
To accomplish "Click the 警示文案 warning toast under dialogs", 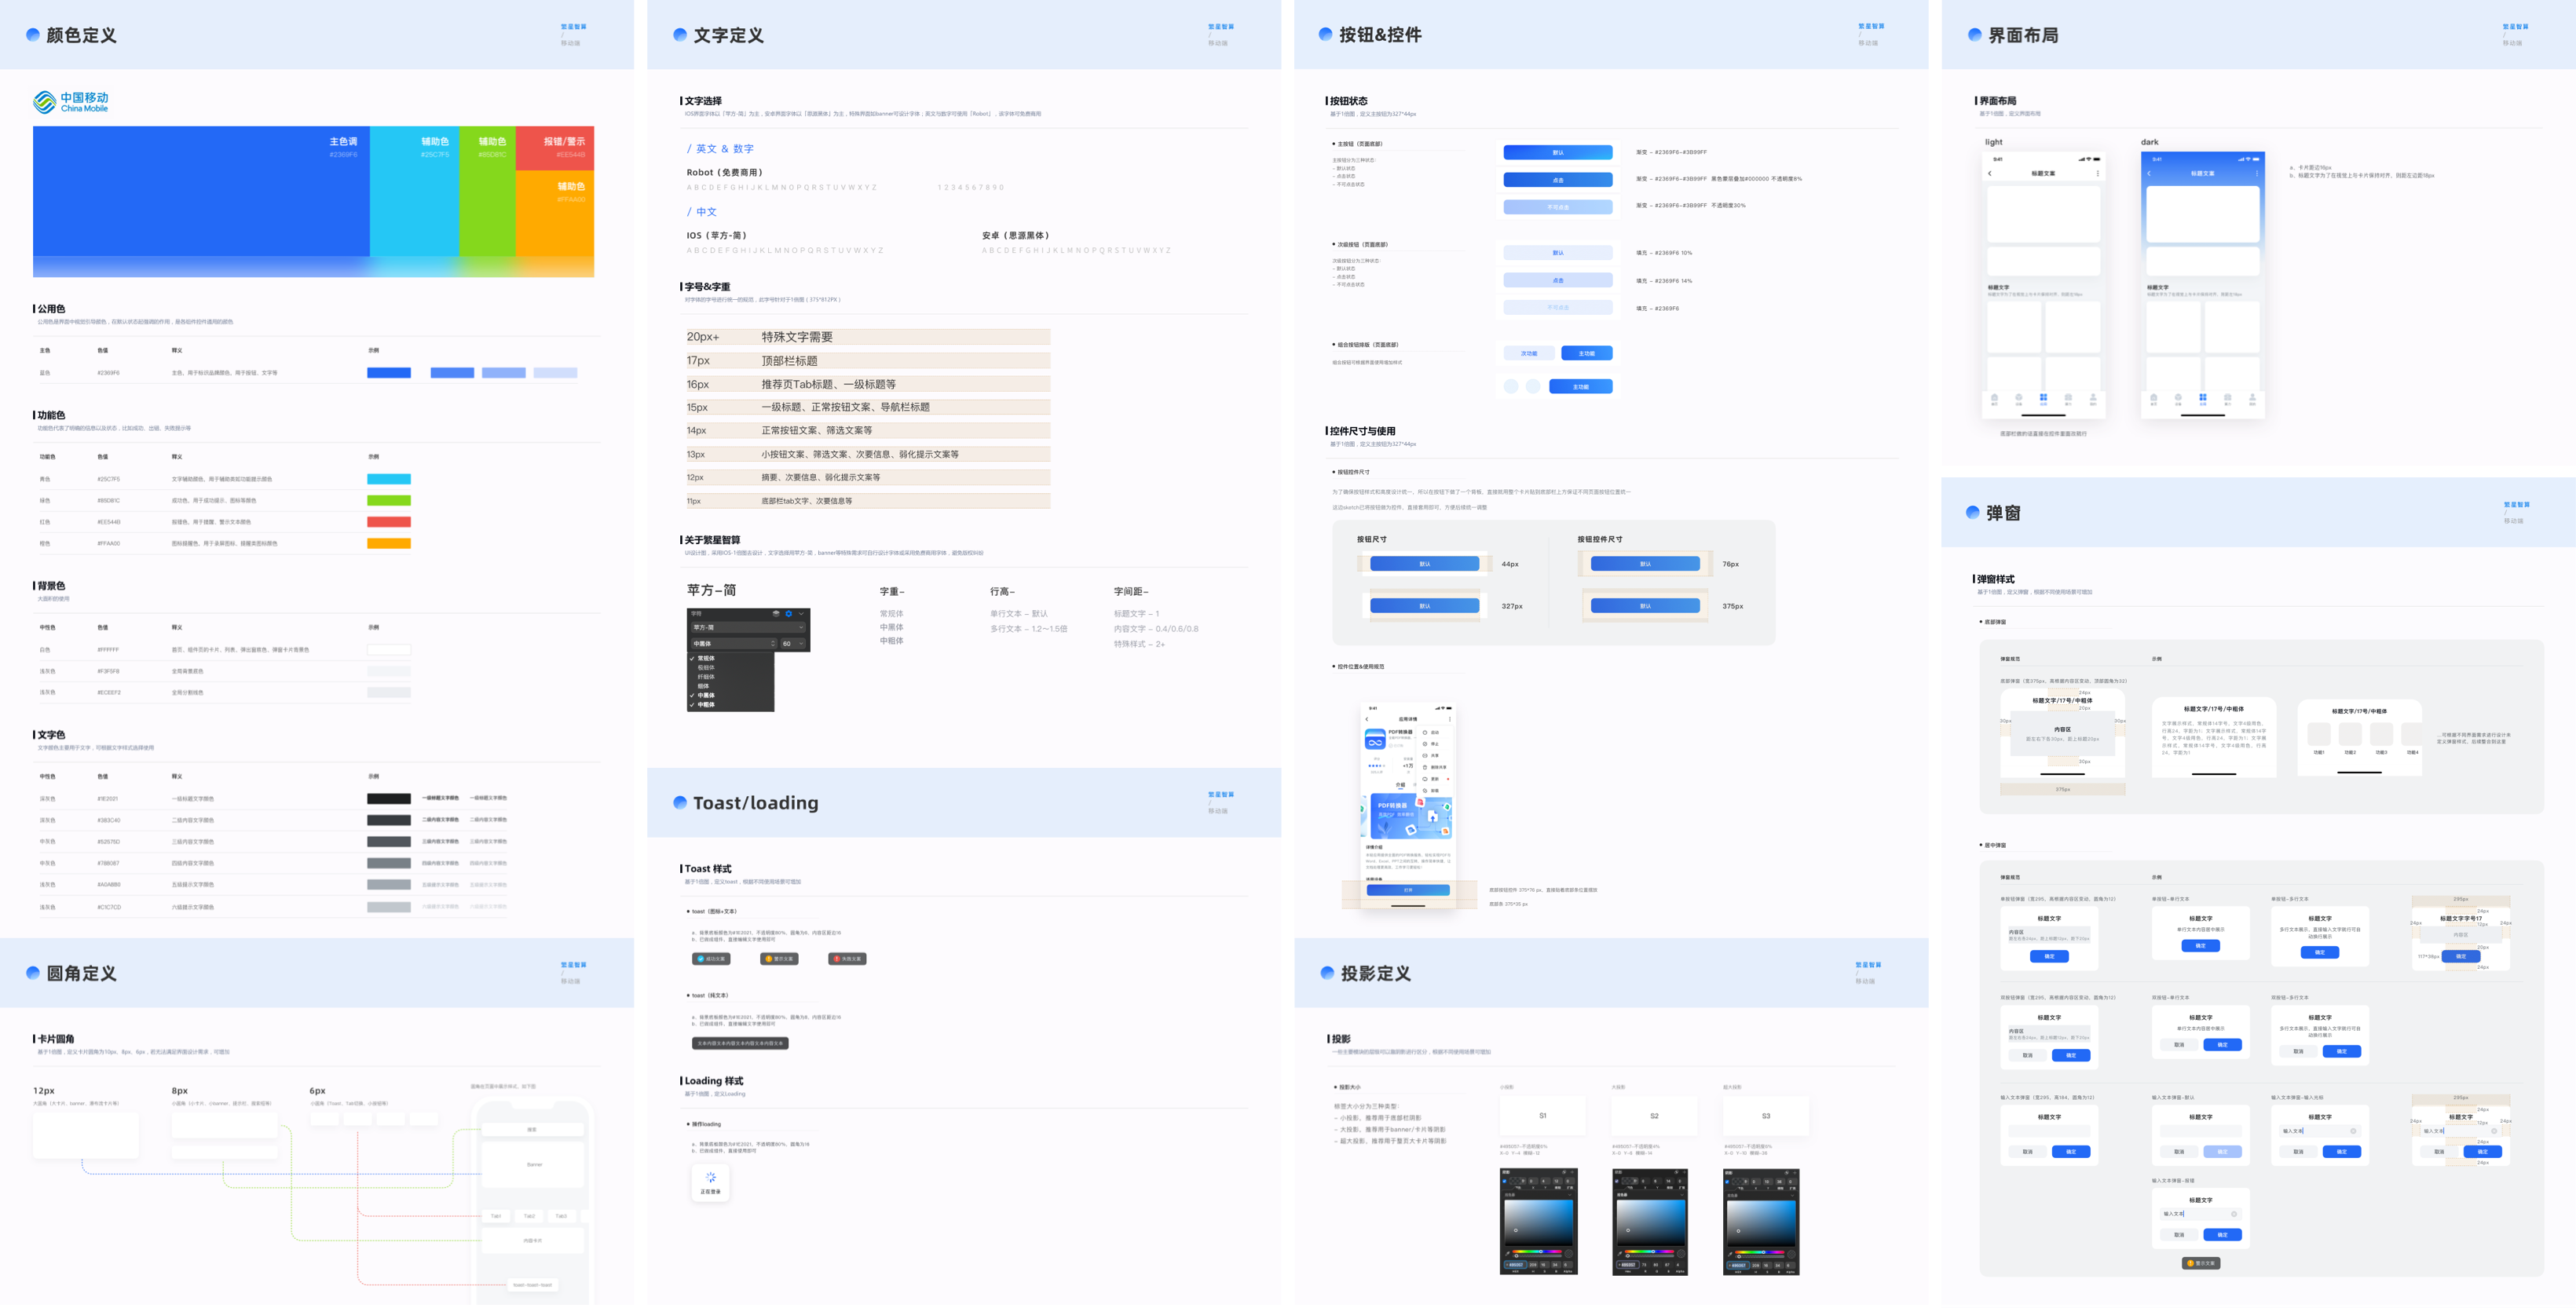I will click(x=2202, y=1263).
